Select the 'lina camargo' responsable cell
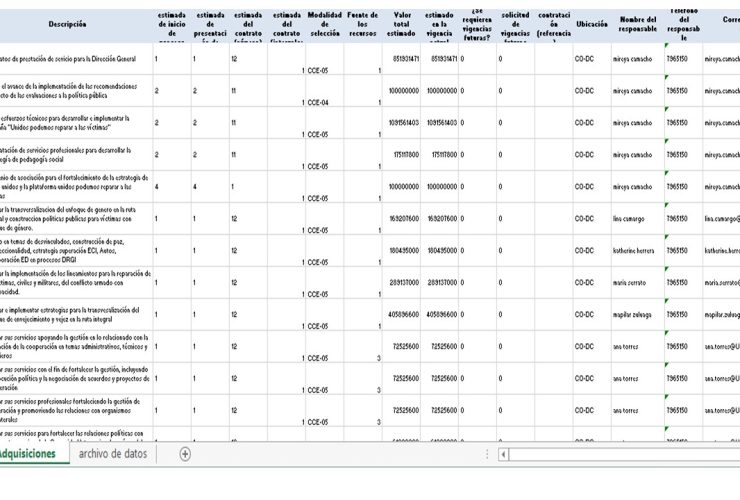This screenshot has height=500, width=740. [x=638, y=219]
